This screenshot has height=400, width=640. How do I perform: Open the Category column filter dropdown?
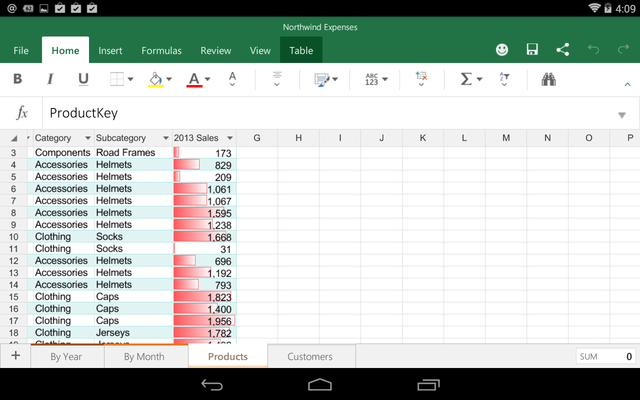tap(87, 138)
